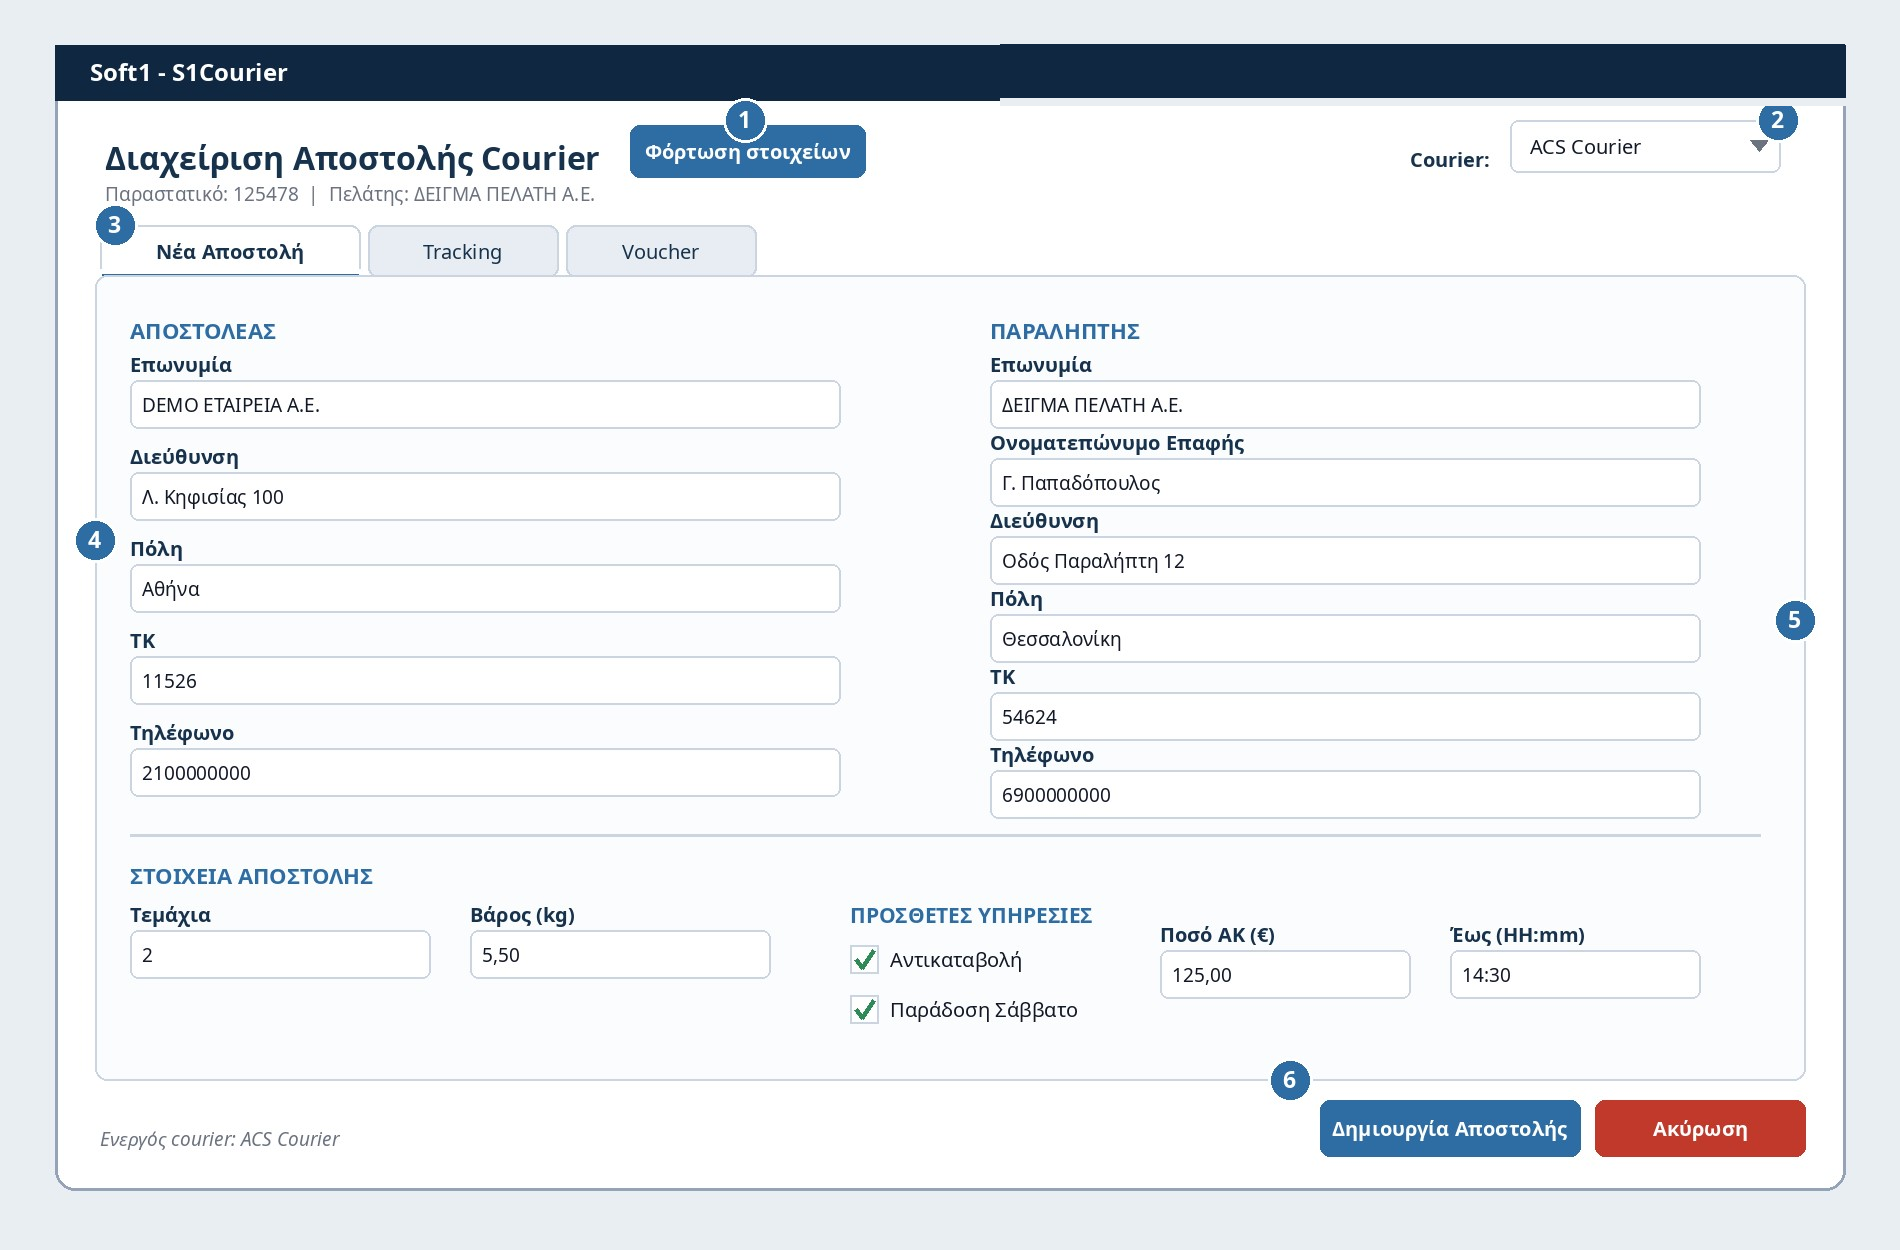The image size is (1900, 1250).
Task: Select the Νέα Αποστολή tab
Action: click(x=230, y=251)
